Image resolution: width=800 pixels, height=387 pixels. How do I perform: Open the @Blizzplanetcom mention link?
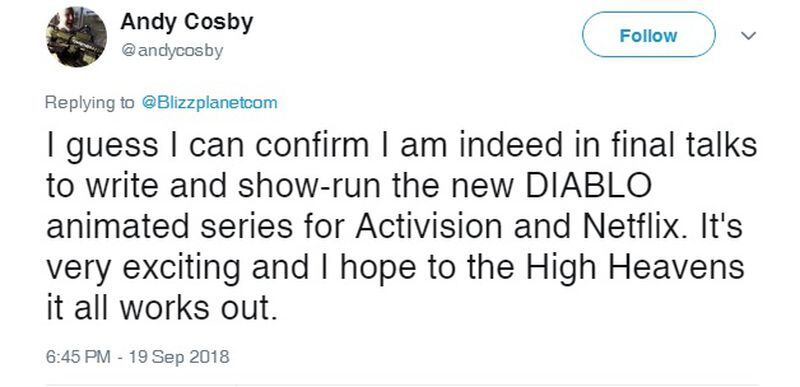point(209,103)
